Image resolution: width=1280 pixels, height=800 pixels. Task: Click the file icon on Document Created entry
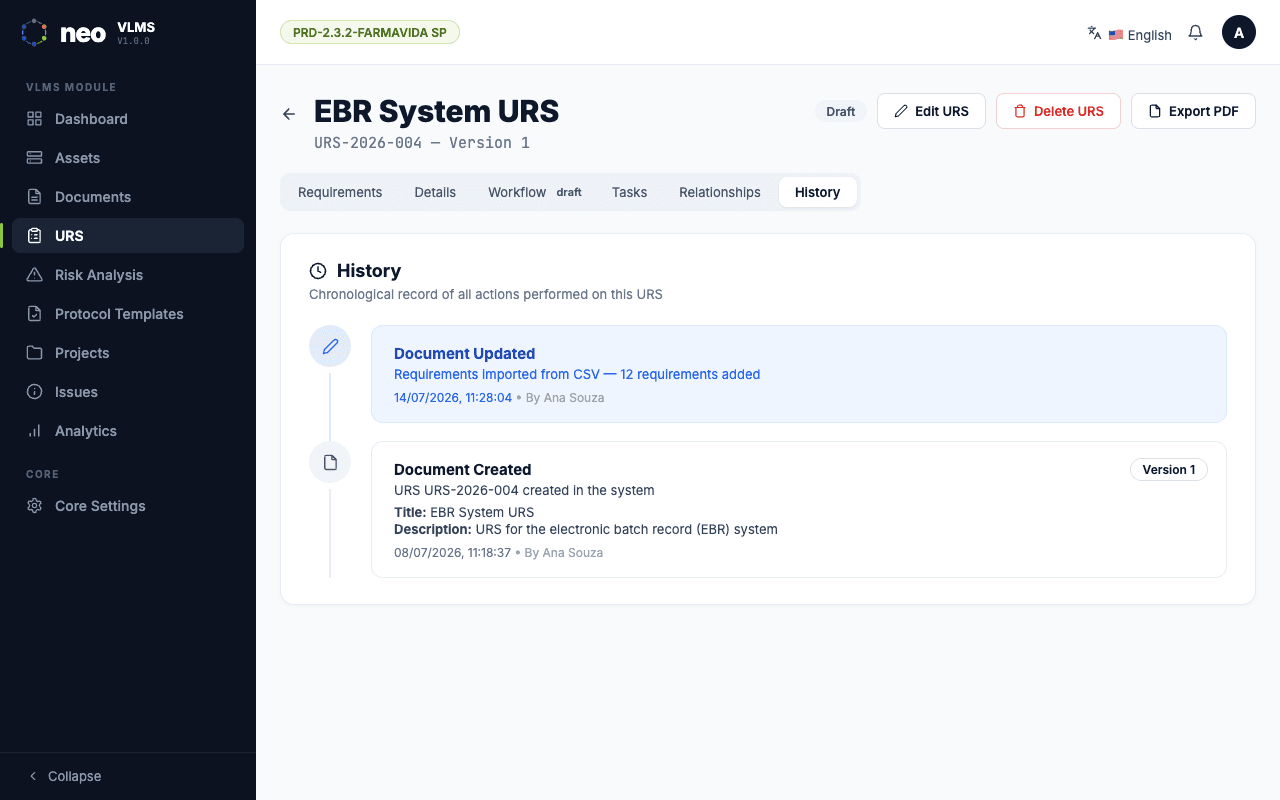pyautogui.click(x=330, y=462)
